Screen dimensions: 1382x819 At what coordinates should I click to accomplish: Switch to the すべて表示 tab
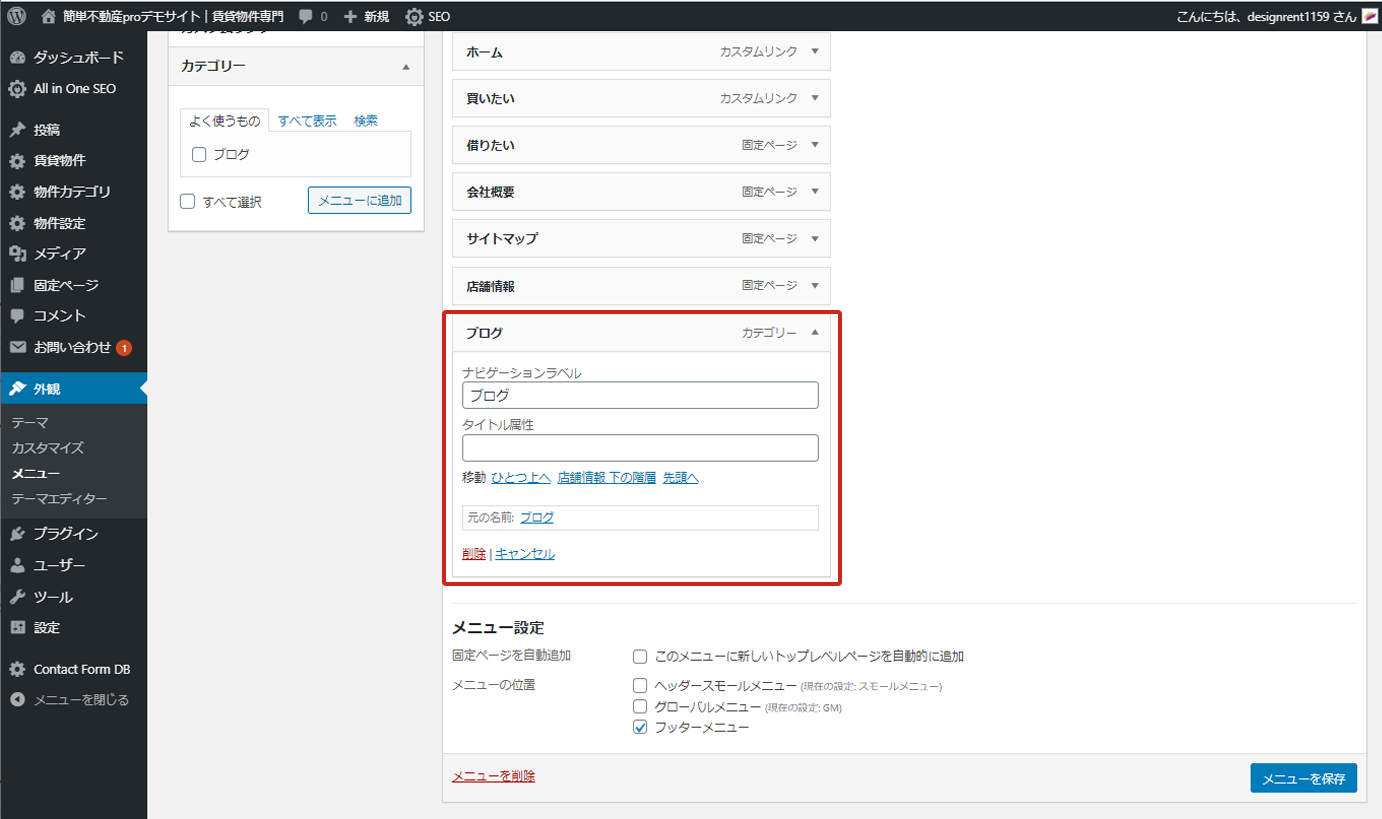307,121
